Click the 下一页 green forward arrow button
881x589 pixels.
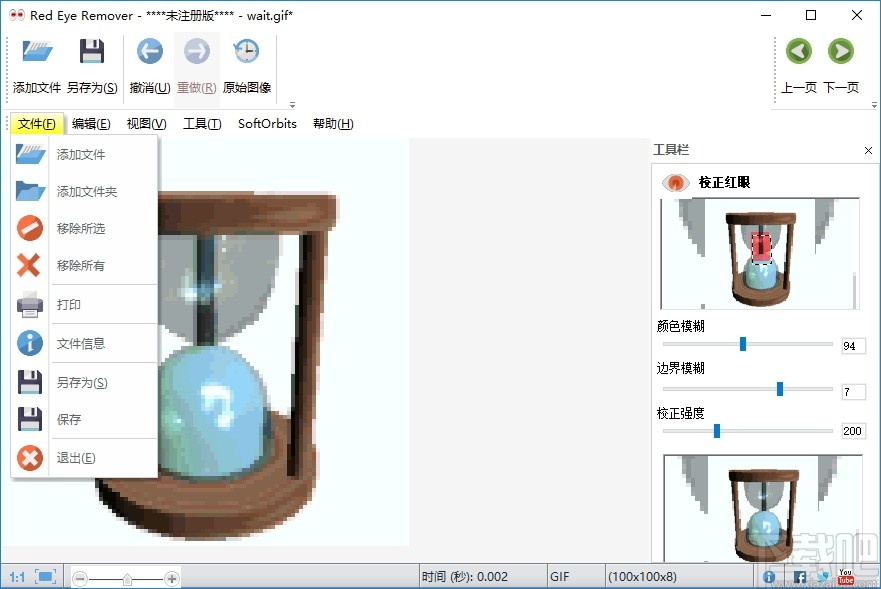point(843,51)
